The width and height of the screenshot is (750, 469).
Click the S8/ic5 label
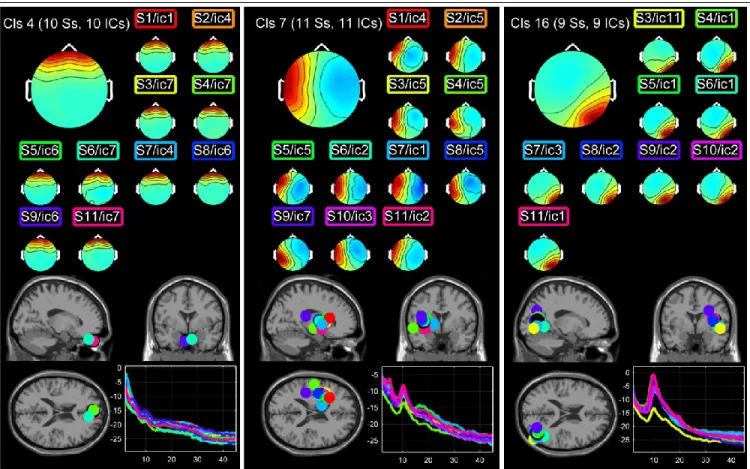click(x=465, y=151)
